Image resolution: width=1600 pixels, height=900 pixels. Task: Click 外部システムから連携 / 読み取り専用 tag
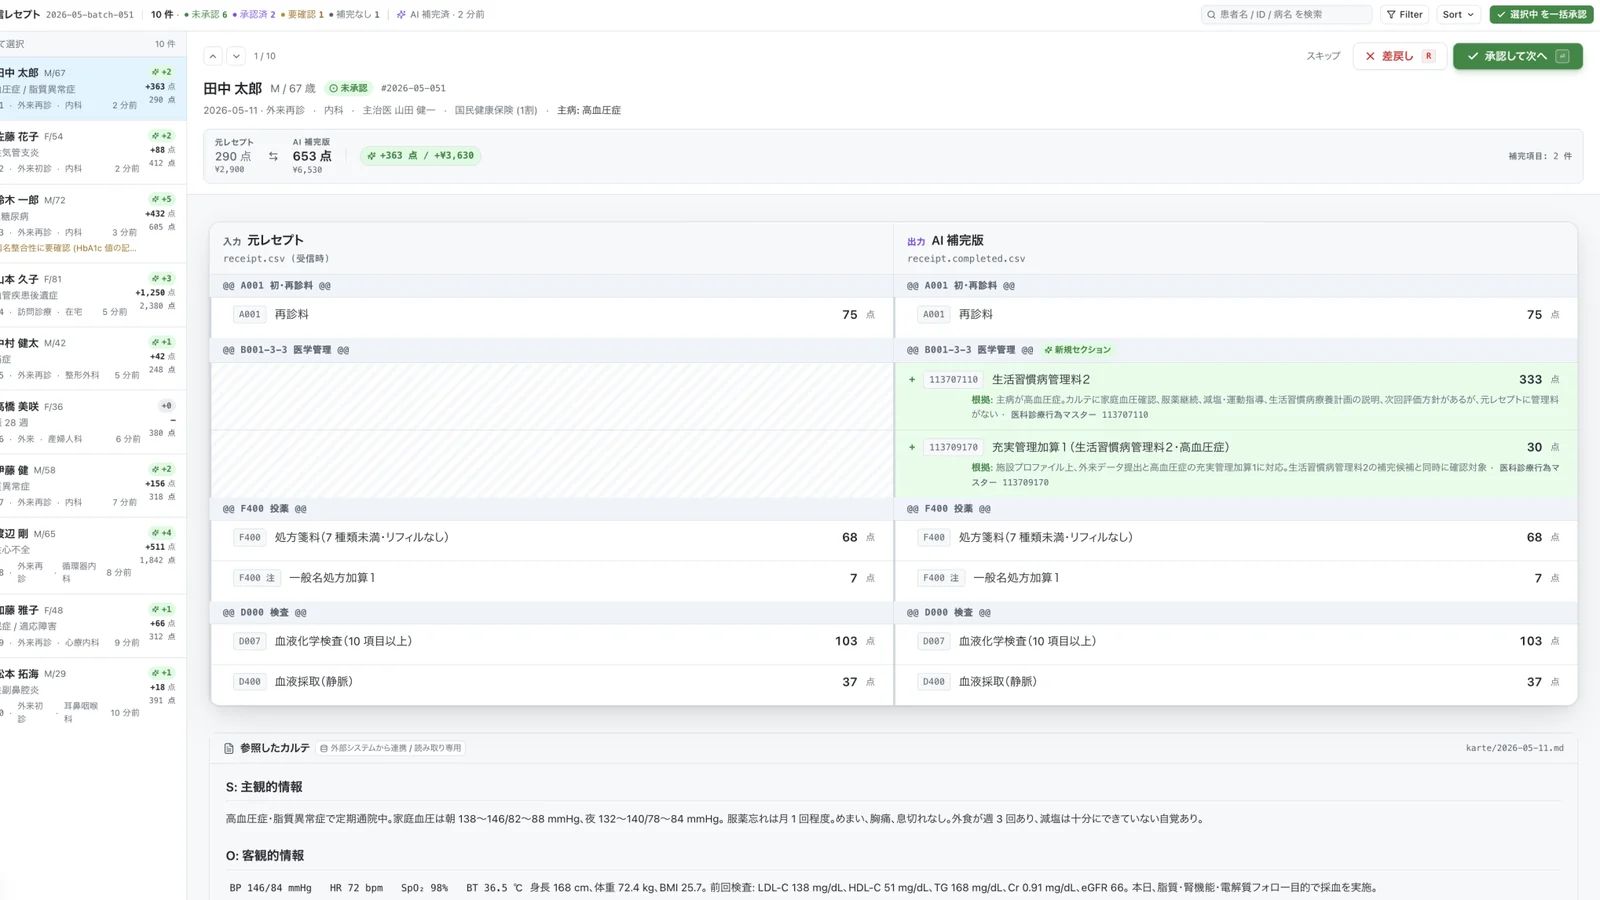(x=391, y=748)
